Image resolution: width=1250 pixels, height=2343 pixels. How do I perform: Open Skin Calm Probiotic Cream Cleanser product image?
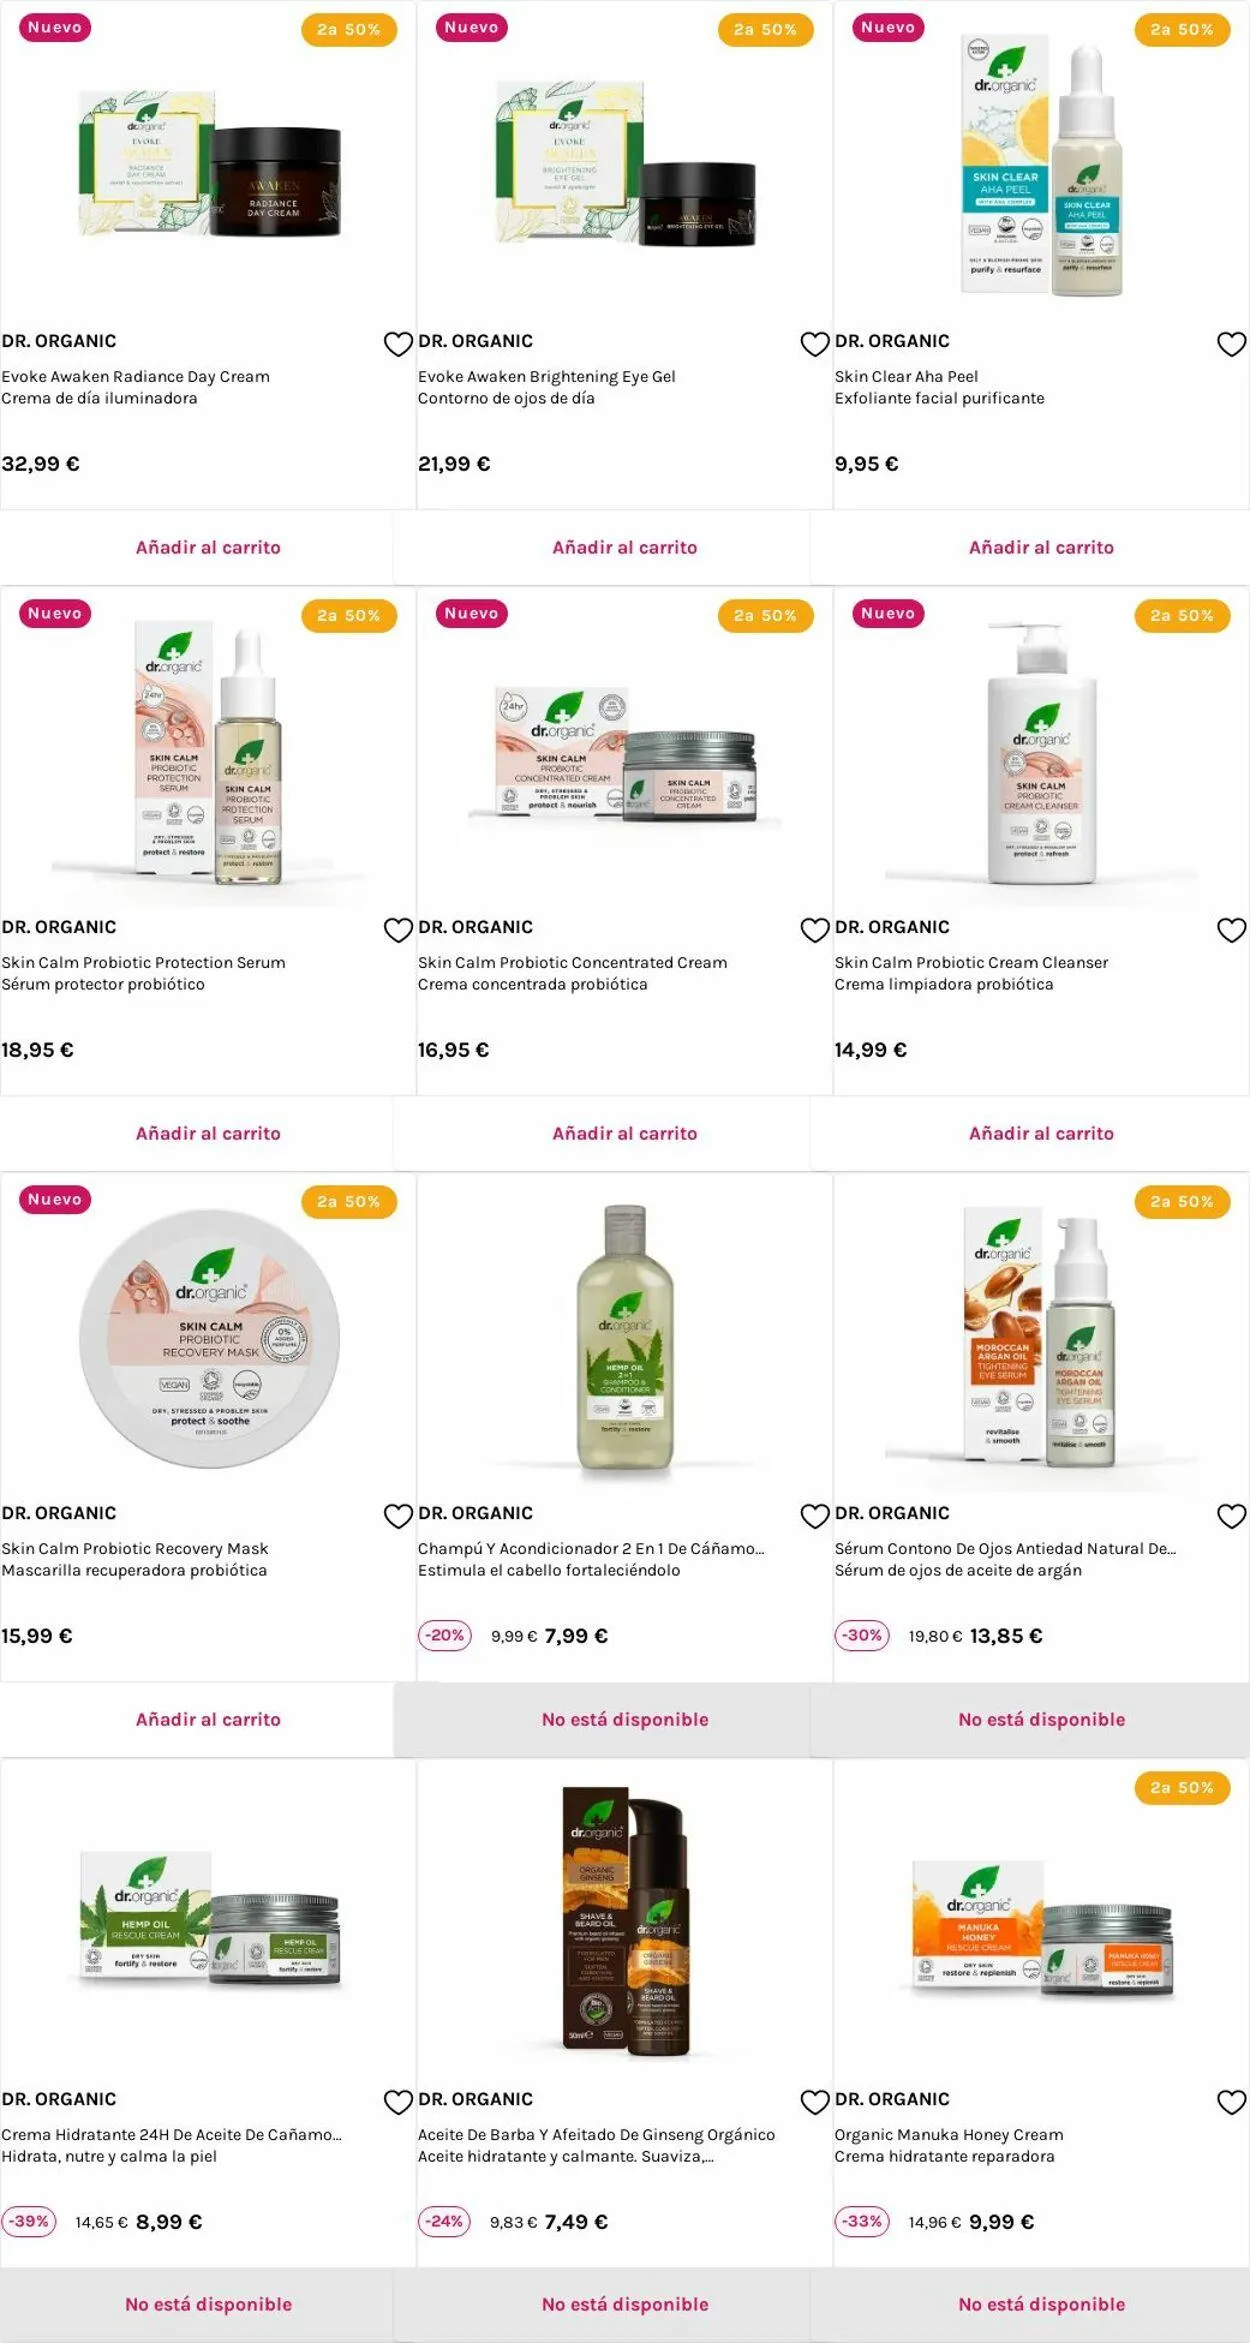coord(1041,752)
